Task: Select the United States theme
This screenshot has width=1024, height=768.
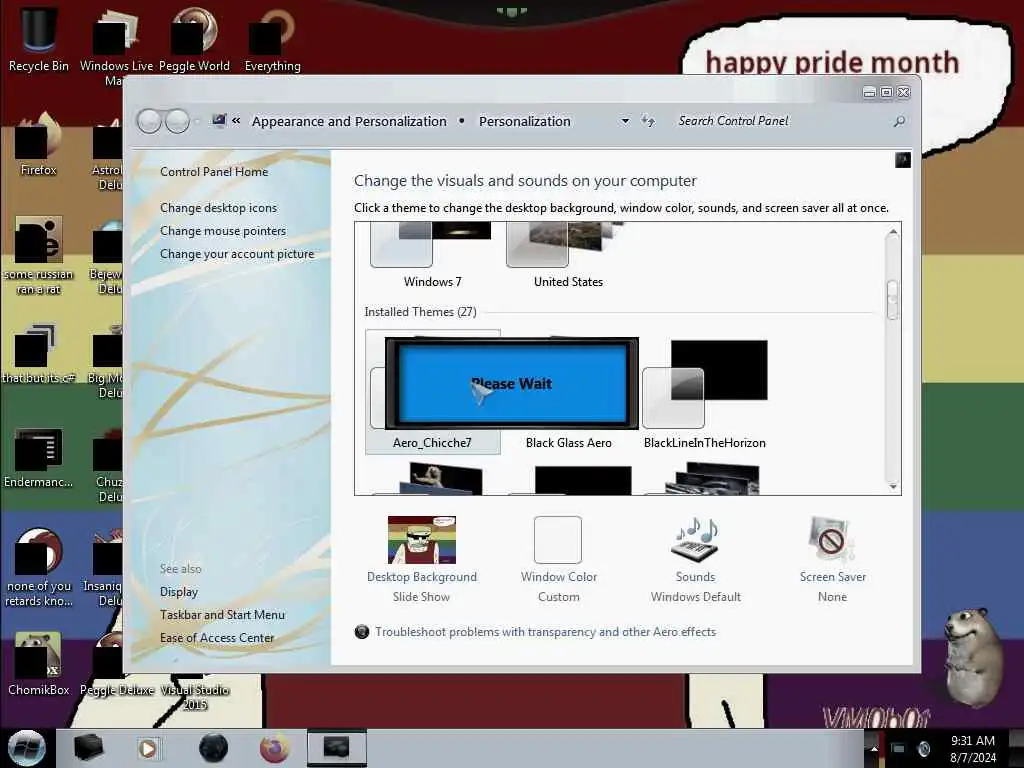Action: click(568, 256)
